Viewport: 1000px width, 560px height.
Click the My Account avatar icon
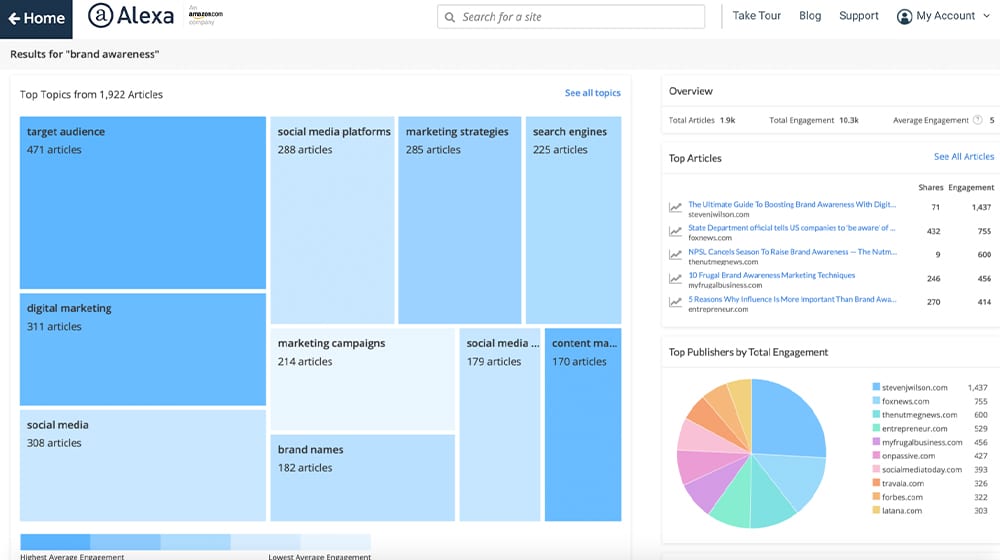pyautogui.click(x=904, y=17)
